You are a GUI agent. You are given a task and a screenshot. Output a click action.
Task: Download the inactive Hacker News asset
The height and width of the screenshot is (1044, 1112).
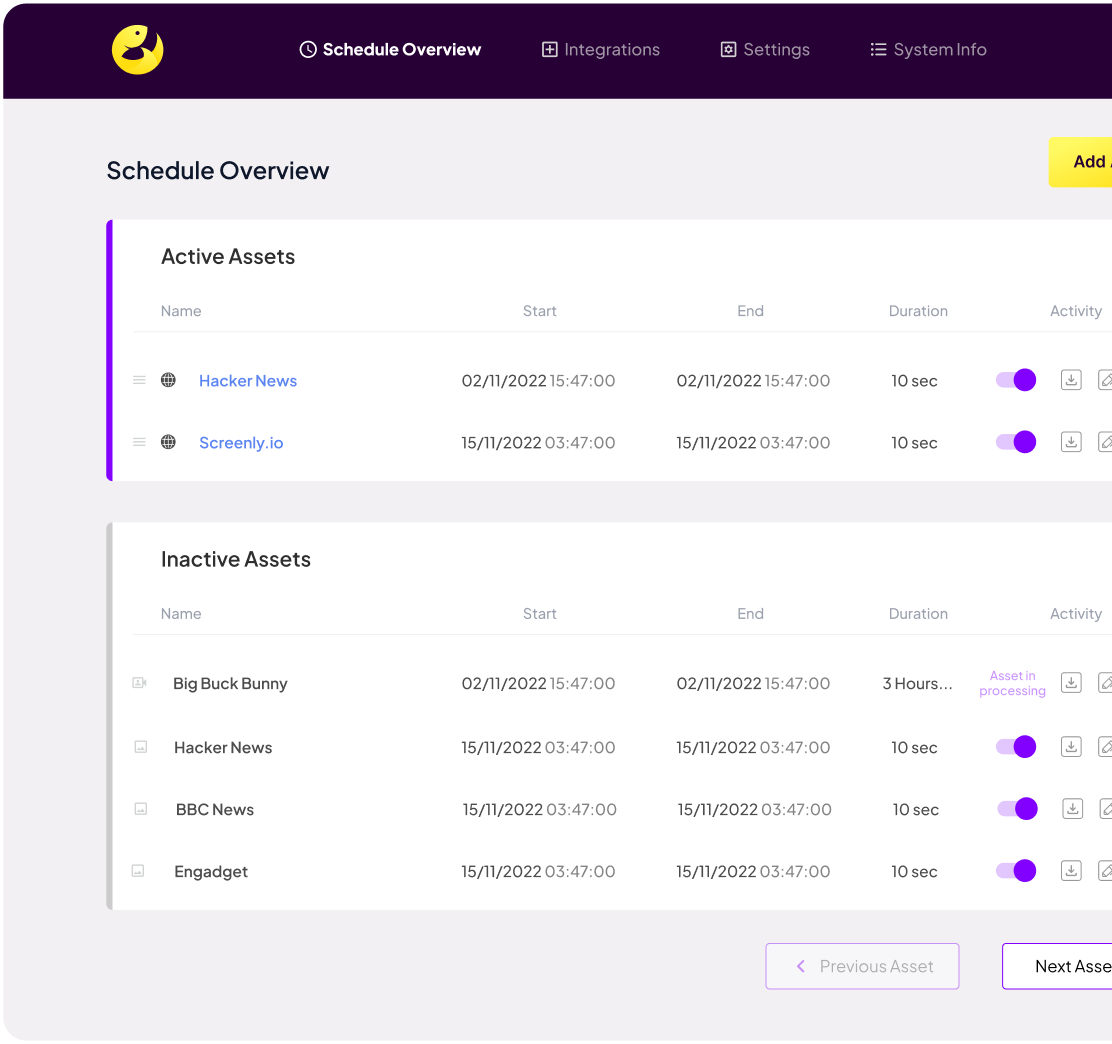(x=1071, y=747)
